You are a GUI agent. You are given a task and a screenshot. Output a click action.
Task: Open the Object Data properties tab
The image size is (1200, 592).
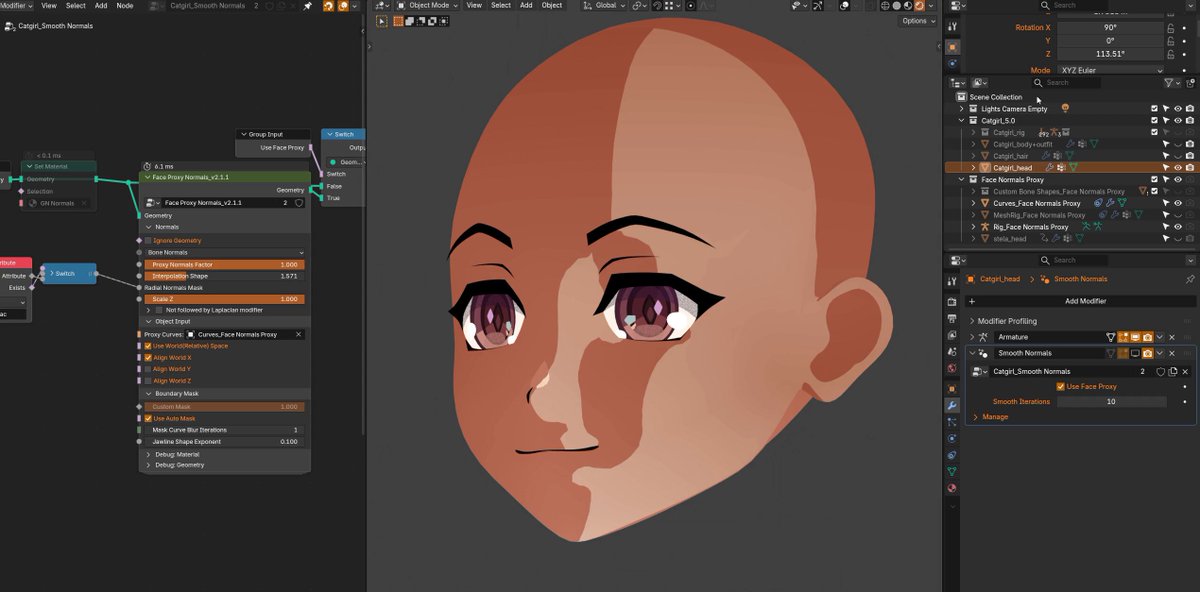952,470
